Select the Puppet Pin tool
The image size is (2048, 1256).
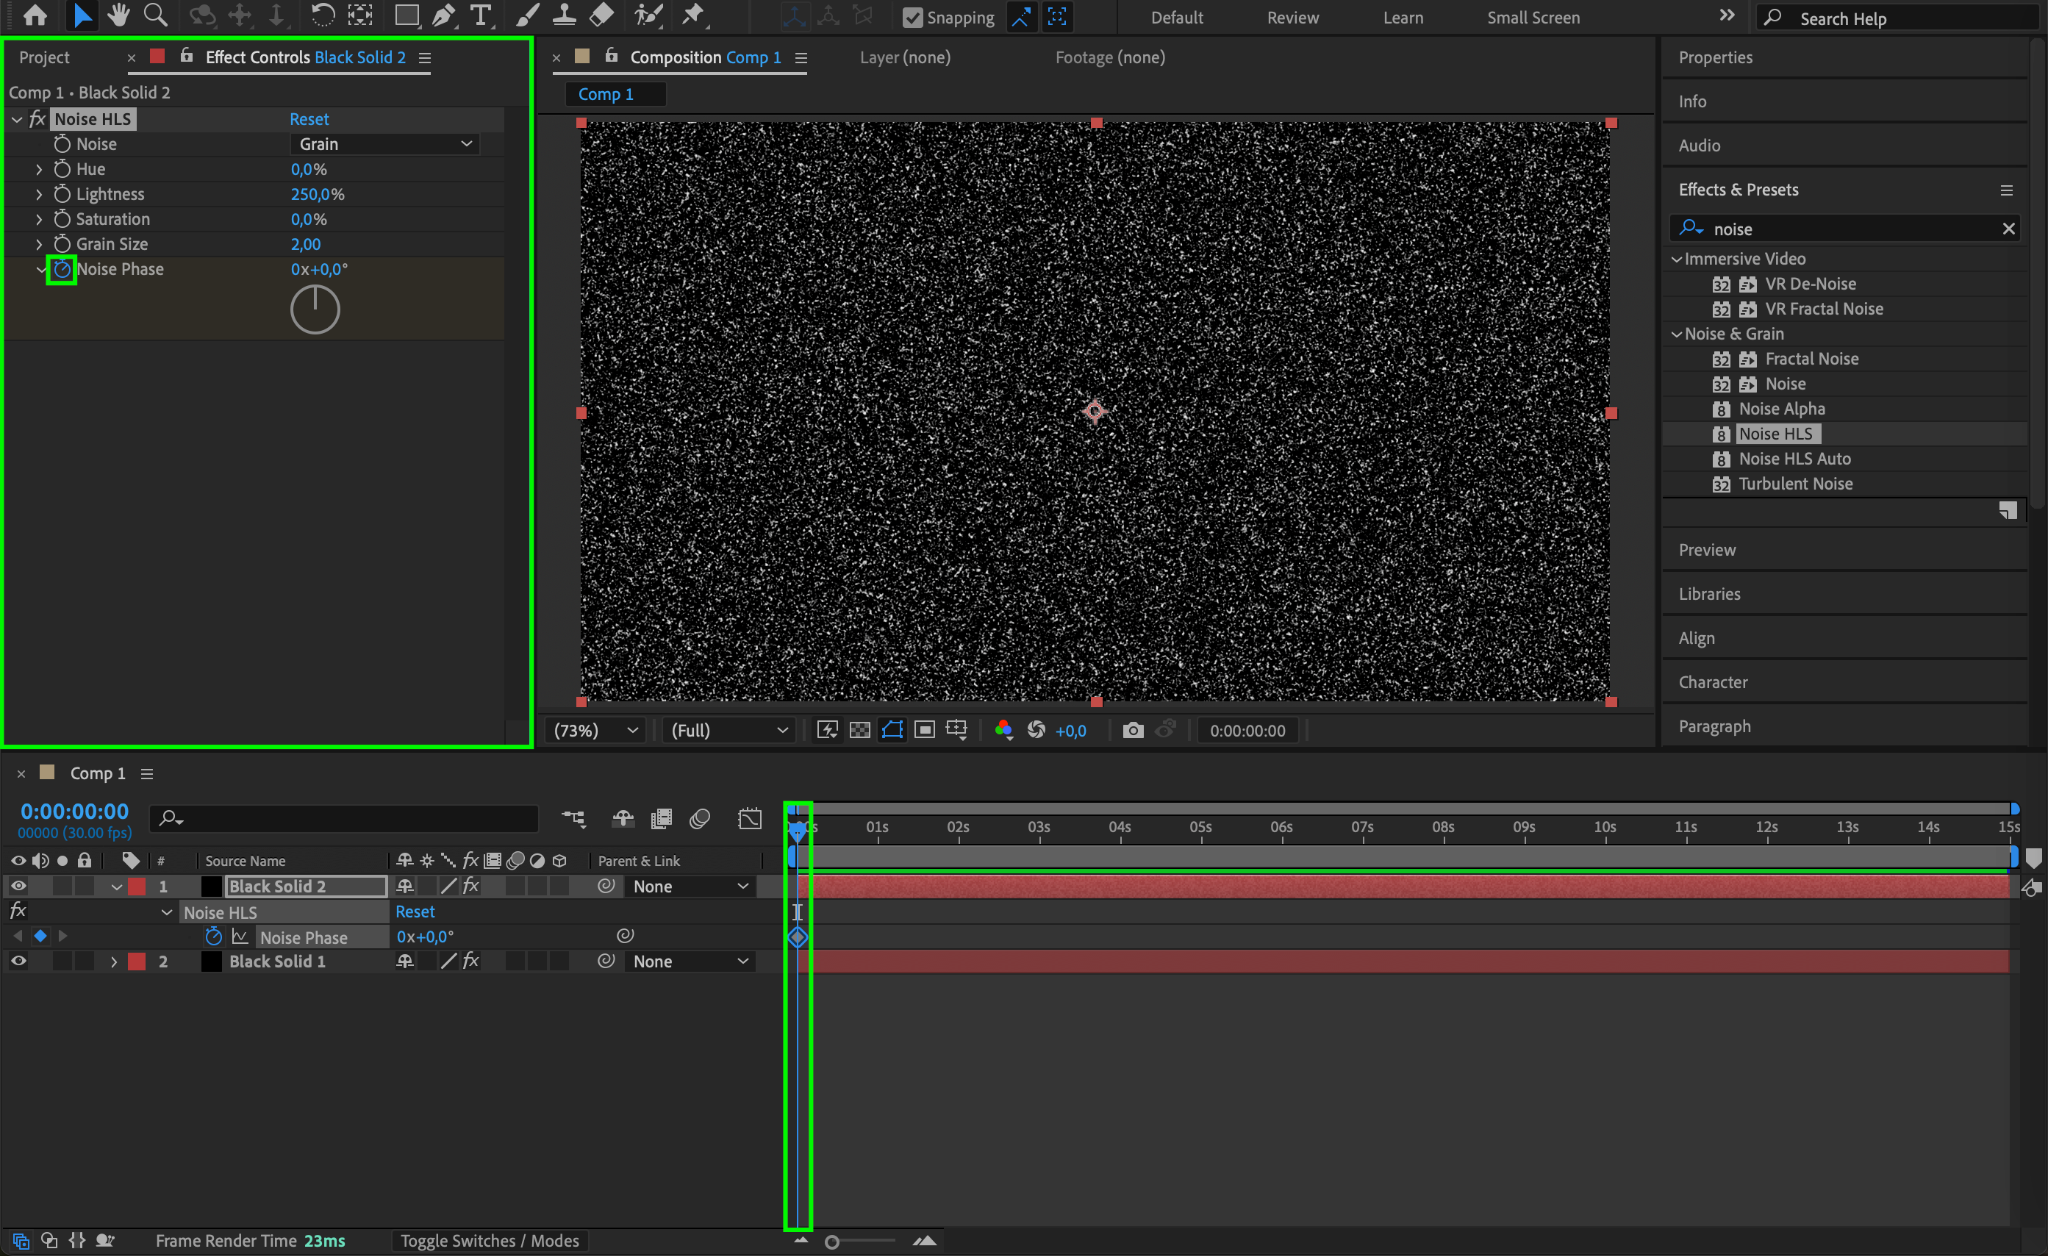(692, 15)
